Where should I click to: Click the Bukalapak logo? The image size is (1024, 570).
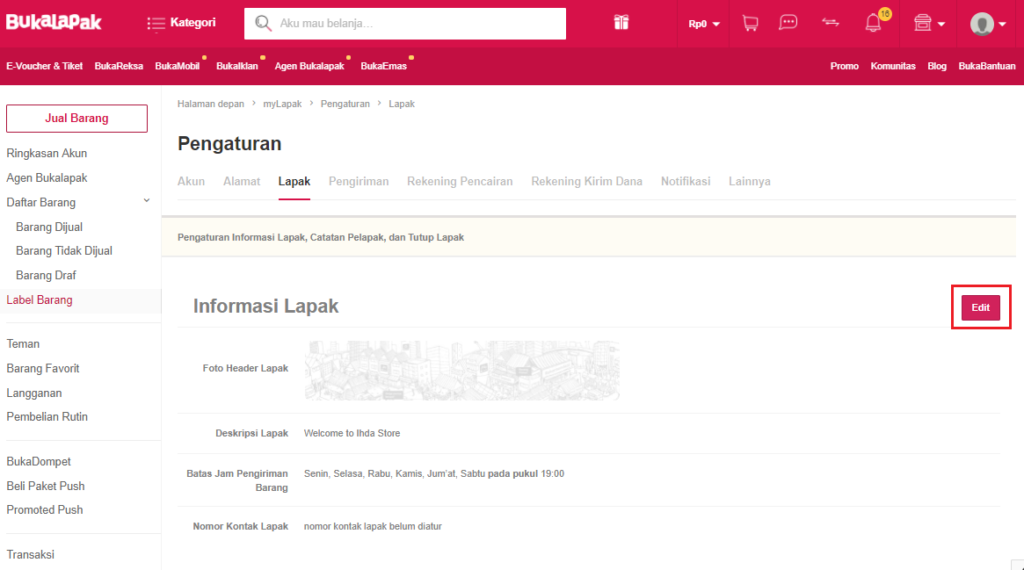coord(54,22)
